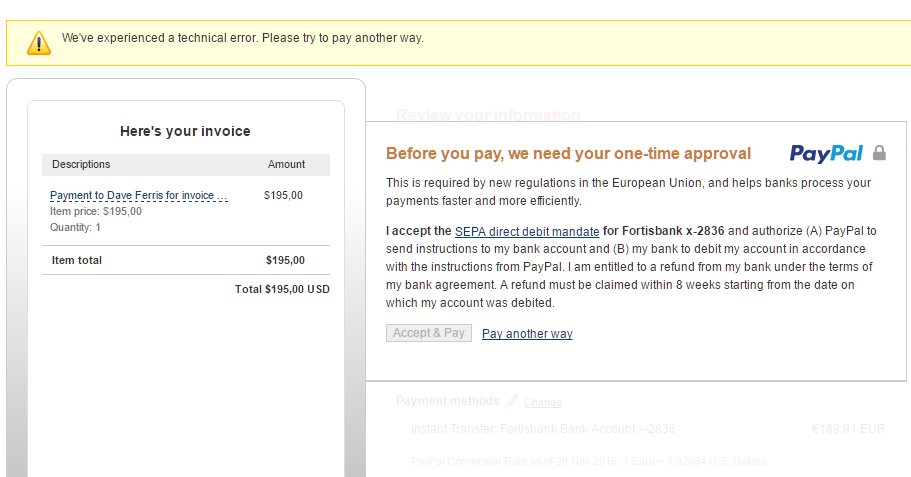Image resolution: width=911 pixels, height=477 pixels.
Task: Click the technical error message text
Action: click(x=243, y=38)
